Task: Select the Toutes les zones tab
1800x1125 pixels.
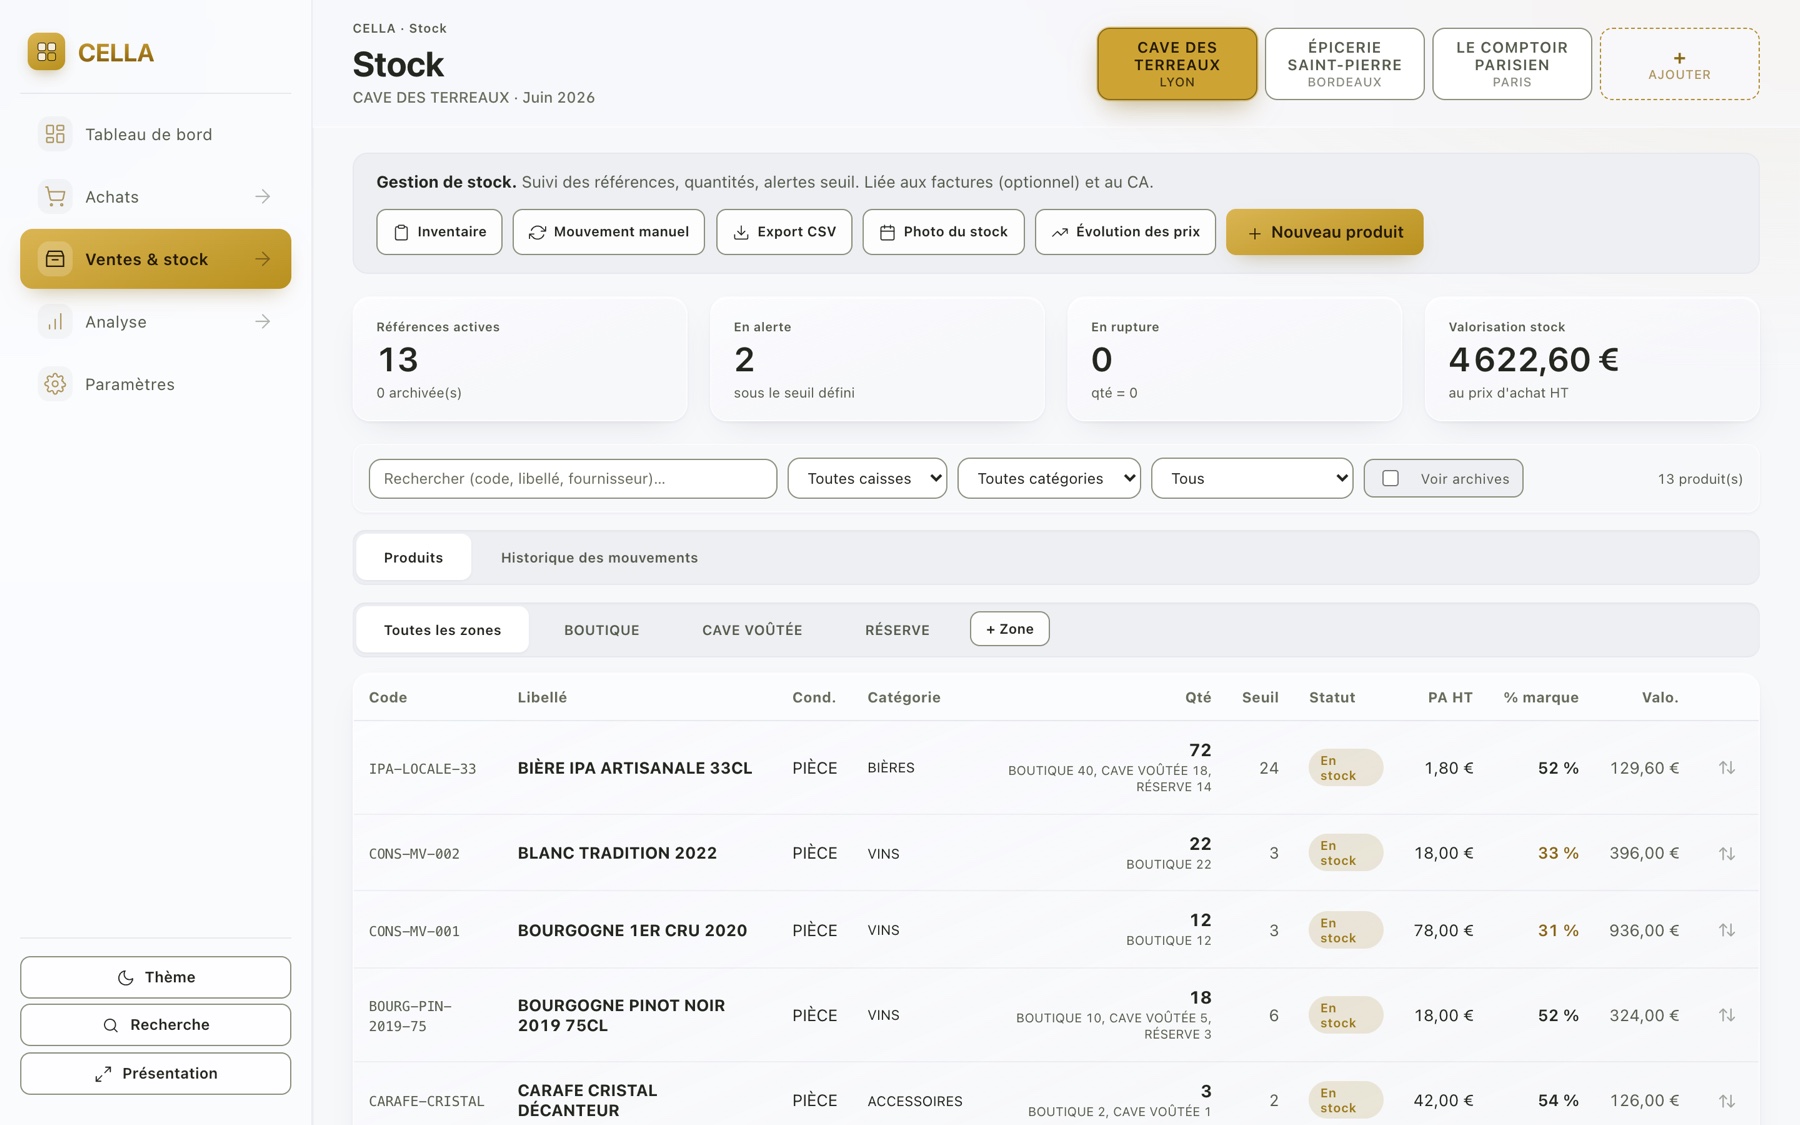Action: pos(442,630)
